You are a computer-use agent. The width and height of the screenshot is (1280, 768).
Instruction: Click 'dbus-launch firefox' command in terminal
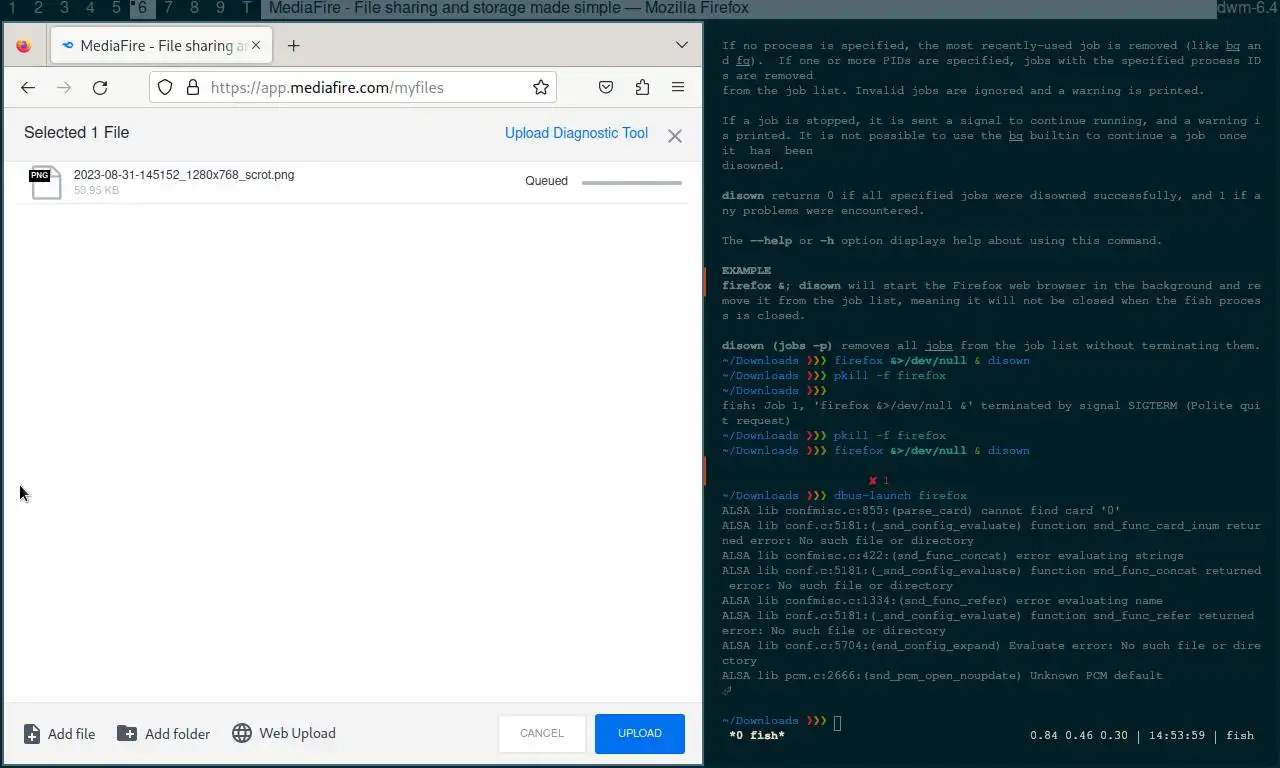(x=900, y=496)
